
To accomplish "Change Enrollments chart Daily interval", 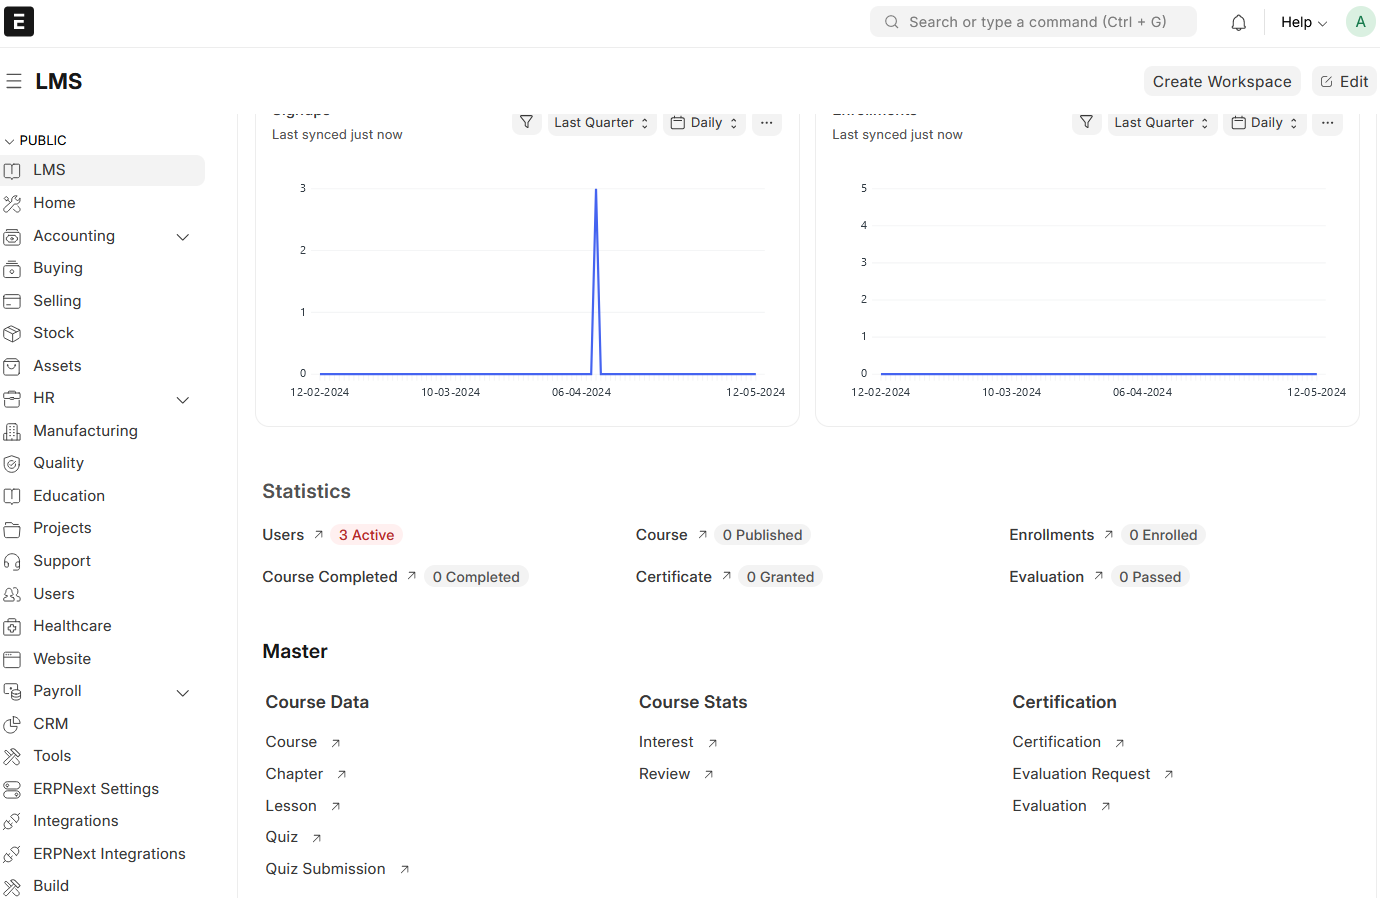I will [1265, 122].
